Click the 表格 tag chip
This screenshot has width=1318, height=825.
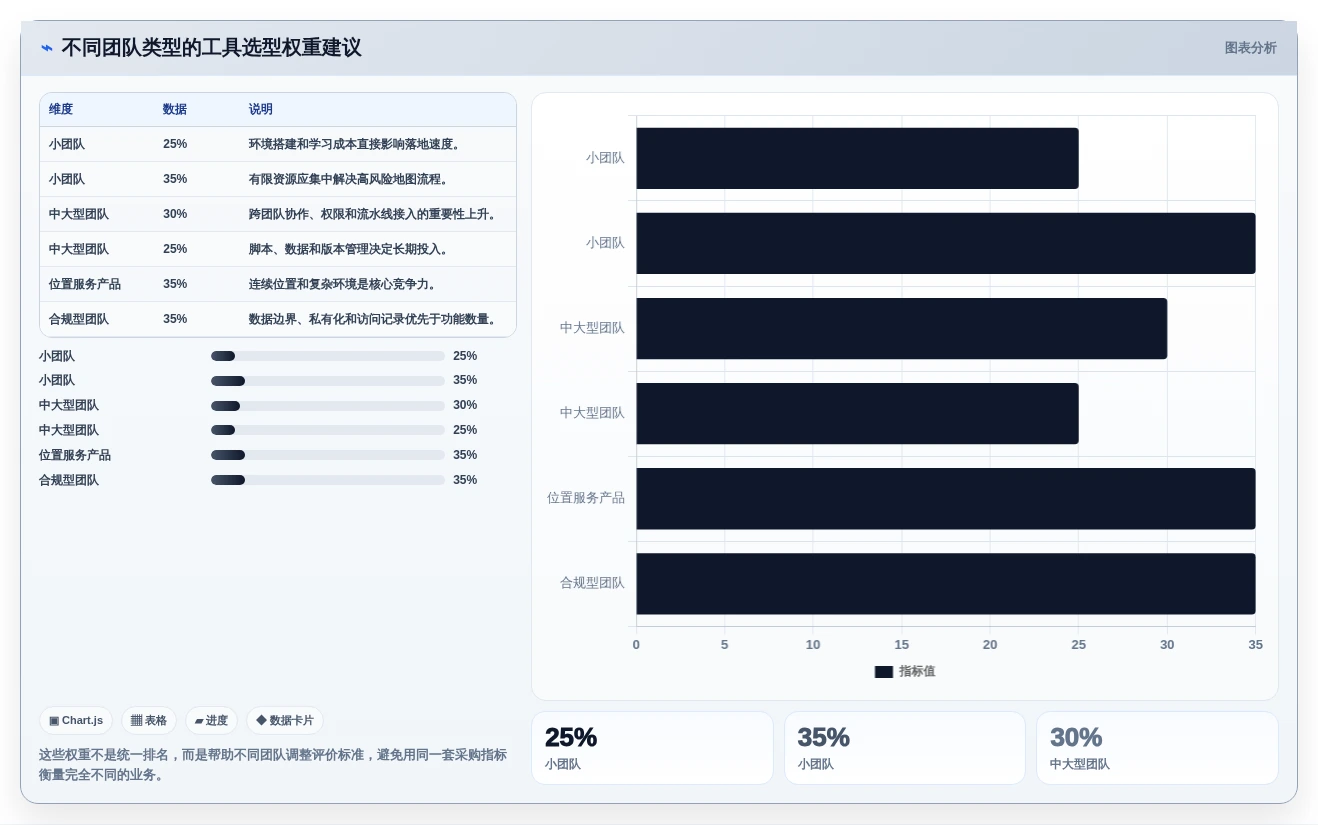point(149,720)
